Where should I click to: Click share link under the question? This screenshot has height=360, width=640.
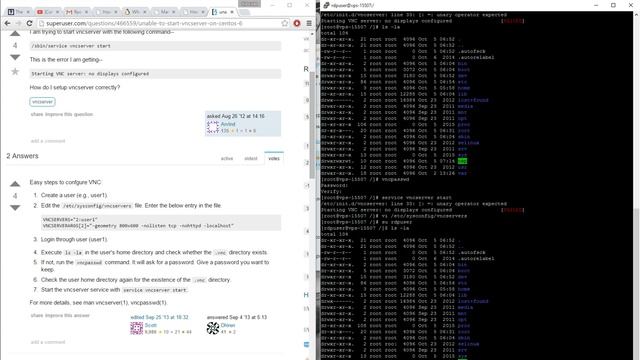click(x=37, y=114)
